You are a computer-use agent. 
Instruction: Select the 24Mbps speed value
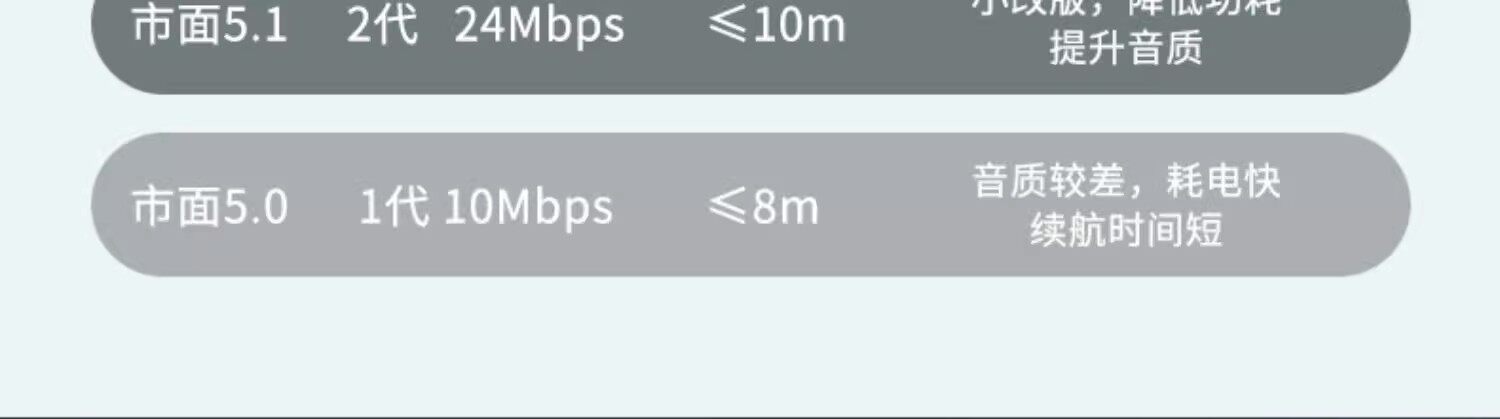click(x=539, y=27)
